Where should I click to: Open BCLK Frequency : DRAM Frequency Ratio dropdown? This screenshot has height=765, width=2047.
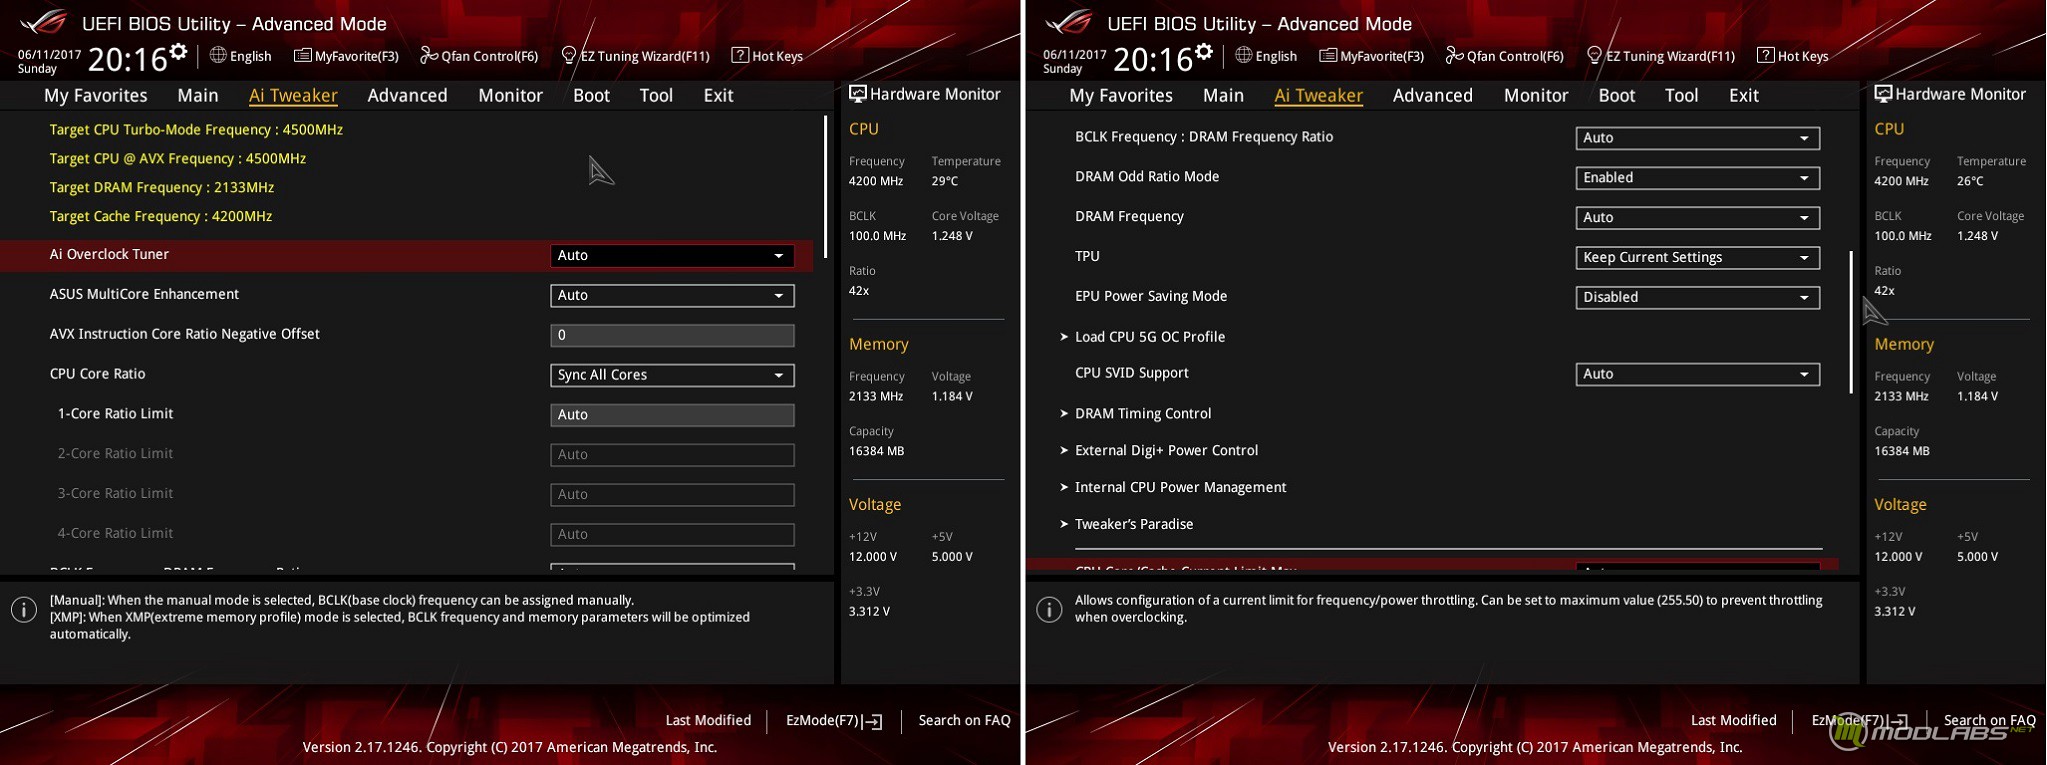point(1697,138)
